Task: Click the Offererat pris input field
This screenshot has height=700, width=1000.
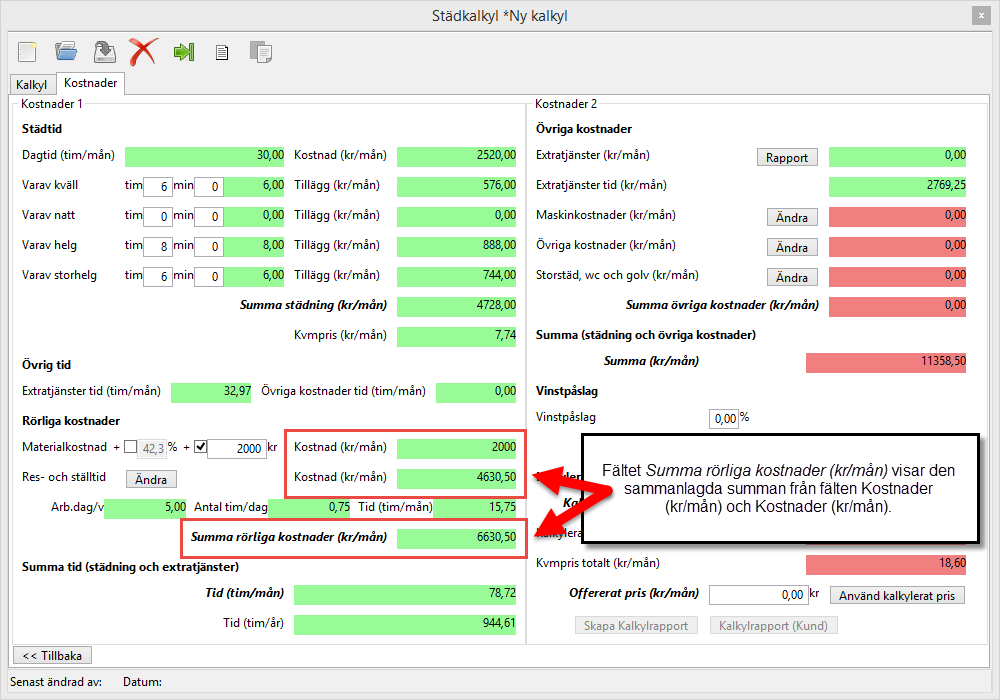Action: click(758, 595)
